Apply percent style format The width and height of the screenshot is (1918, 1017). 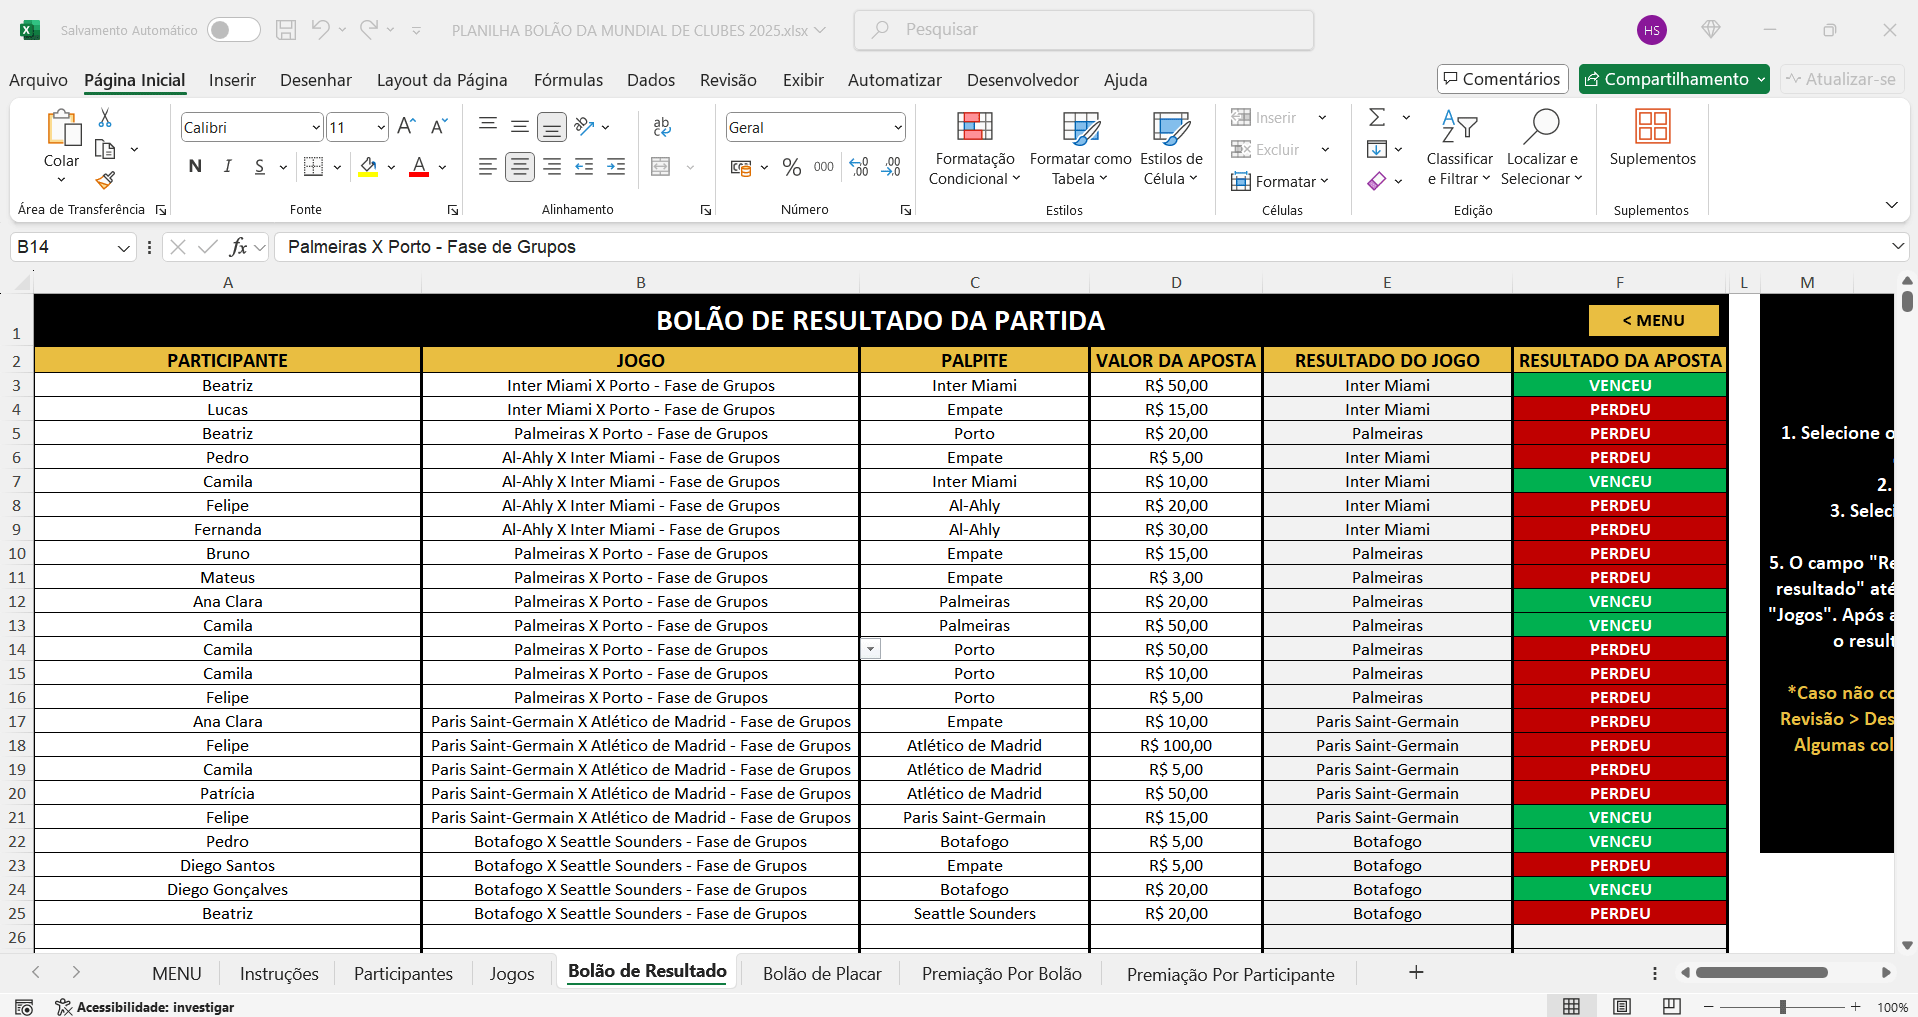[792, 167]
